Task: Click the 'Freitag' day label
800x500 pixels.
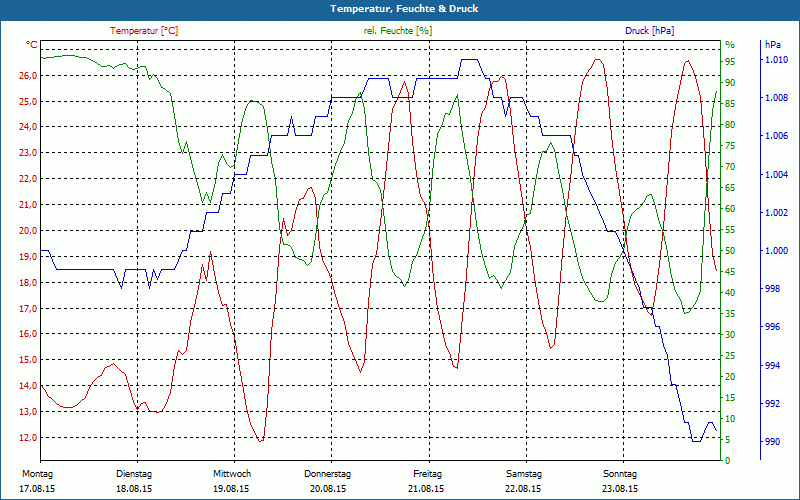Action: point(428,474)
